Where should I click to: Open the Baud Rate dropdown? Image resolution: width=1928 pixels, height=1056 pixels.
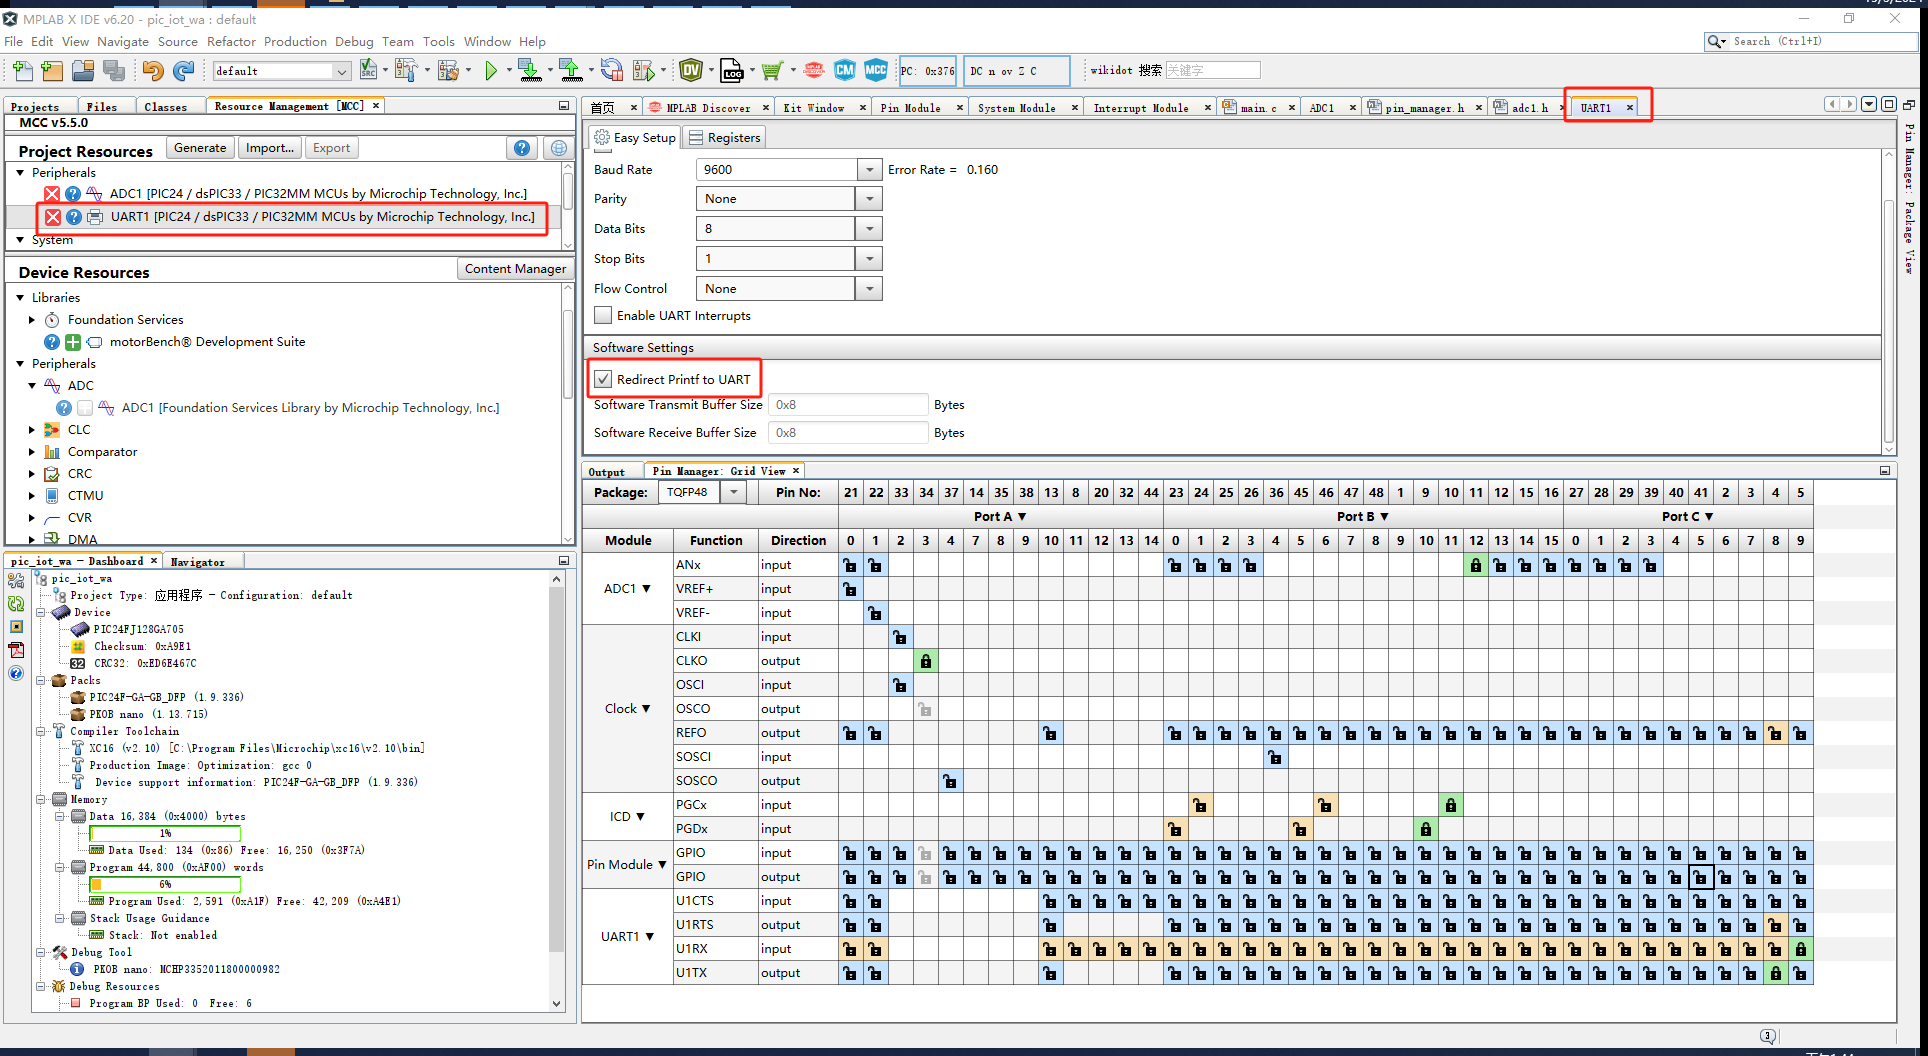click(870, 170)
